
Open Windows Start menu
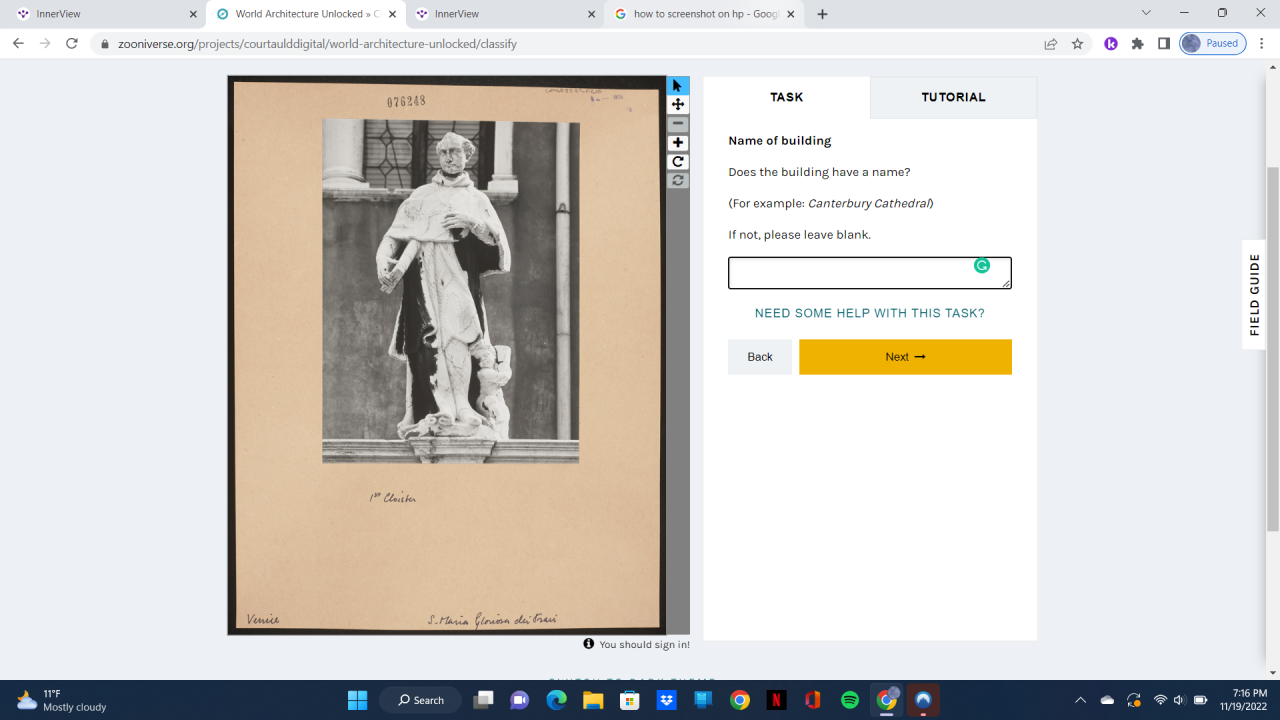[x=357, y=700]
